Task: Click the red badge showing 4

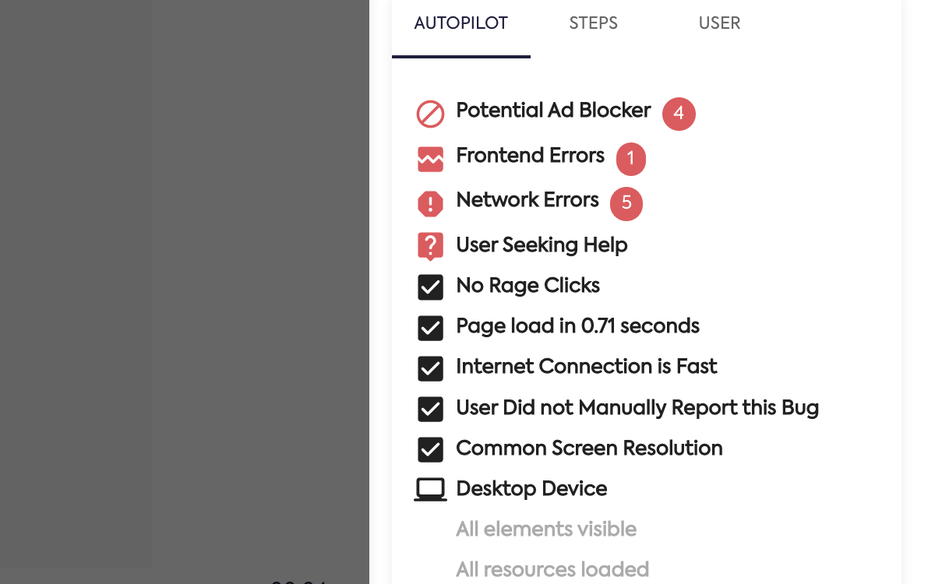Action: [x=678, y=113]
